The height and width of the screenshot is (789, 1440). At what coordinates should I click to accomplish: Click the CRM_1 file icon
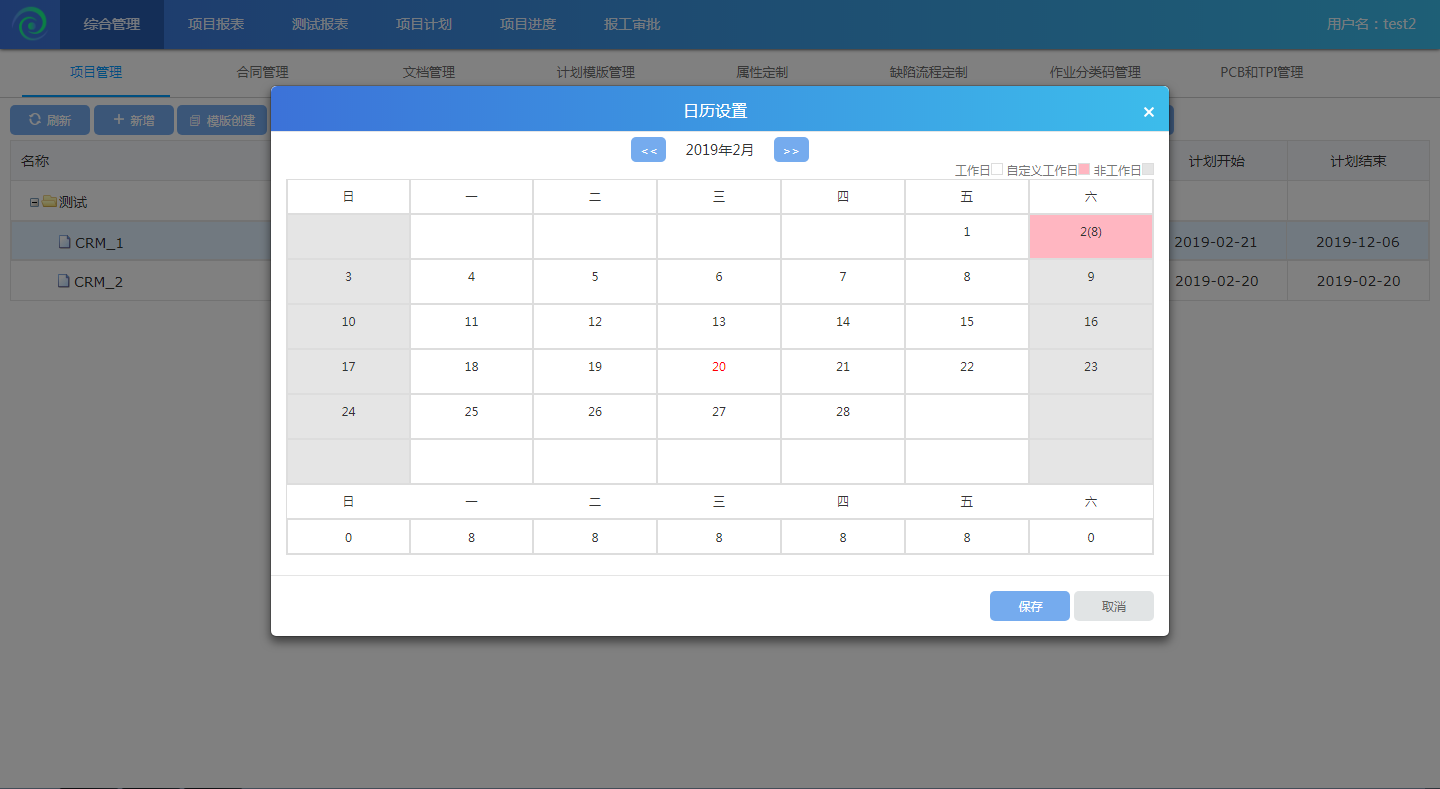[x=64, y=242]
